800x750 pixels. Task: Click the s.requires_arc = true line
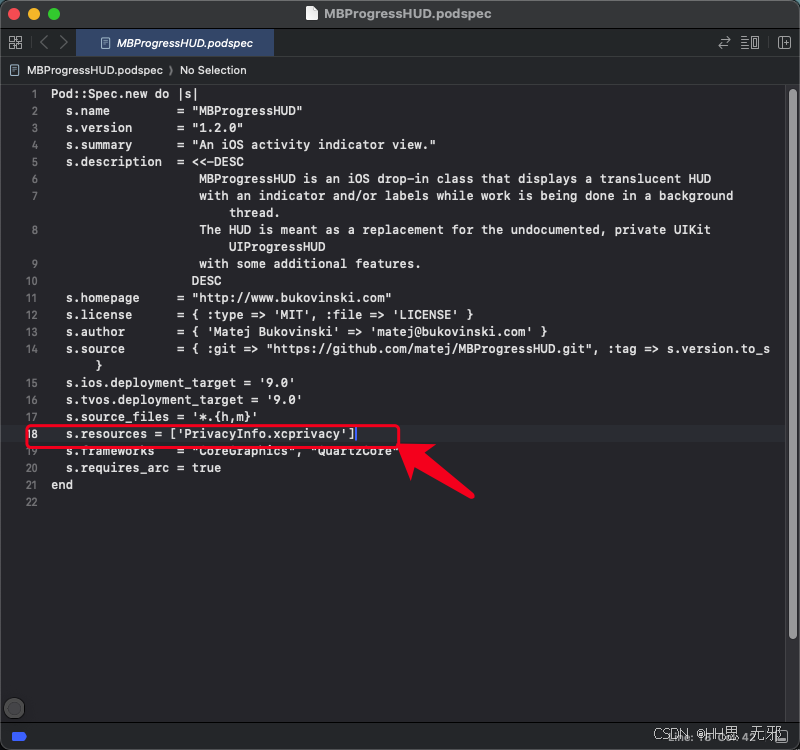pos(143,468)
